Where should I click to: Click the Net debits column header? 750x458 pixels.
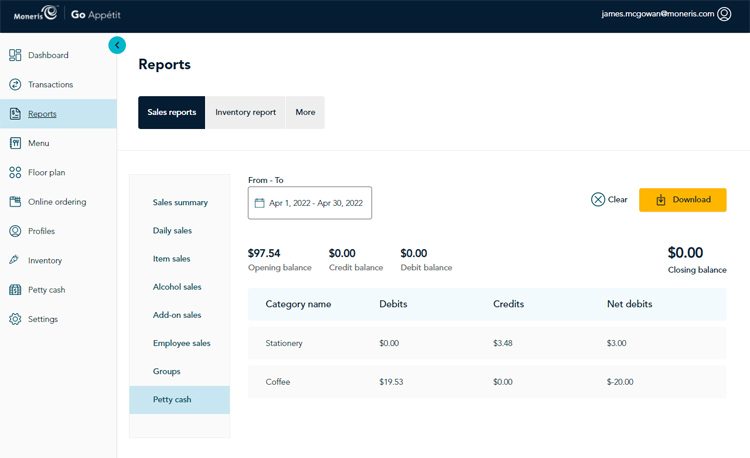coord(629,304)
